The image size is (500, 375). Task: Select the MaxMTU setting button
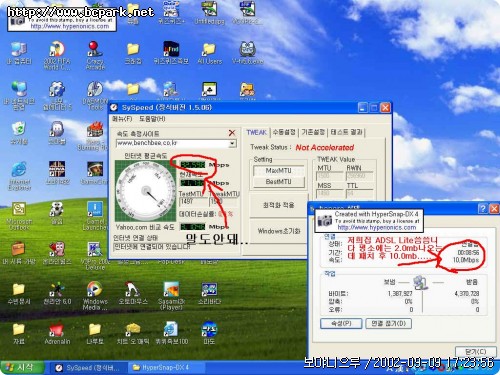tap(279, 171)
